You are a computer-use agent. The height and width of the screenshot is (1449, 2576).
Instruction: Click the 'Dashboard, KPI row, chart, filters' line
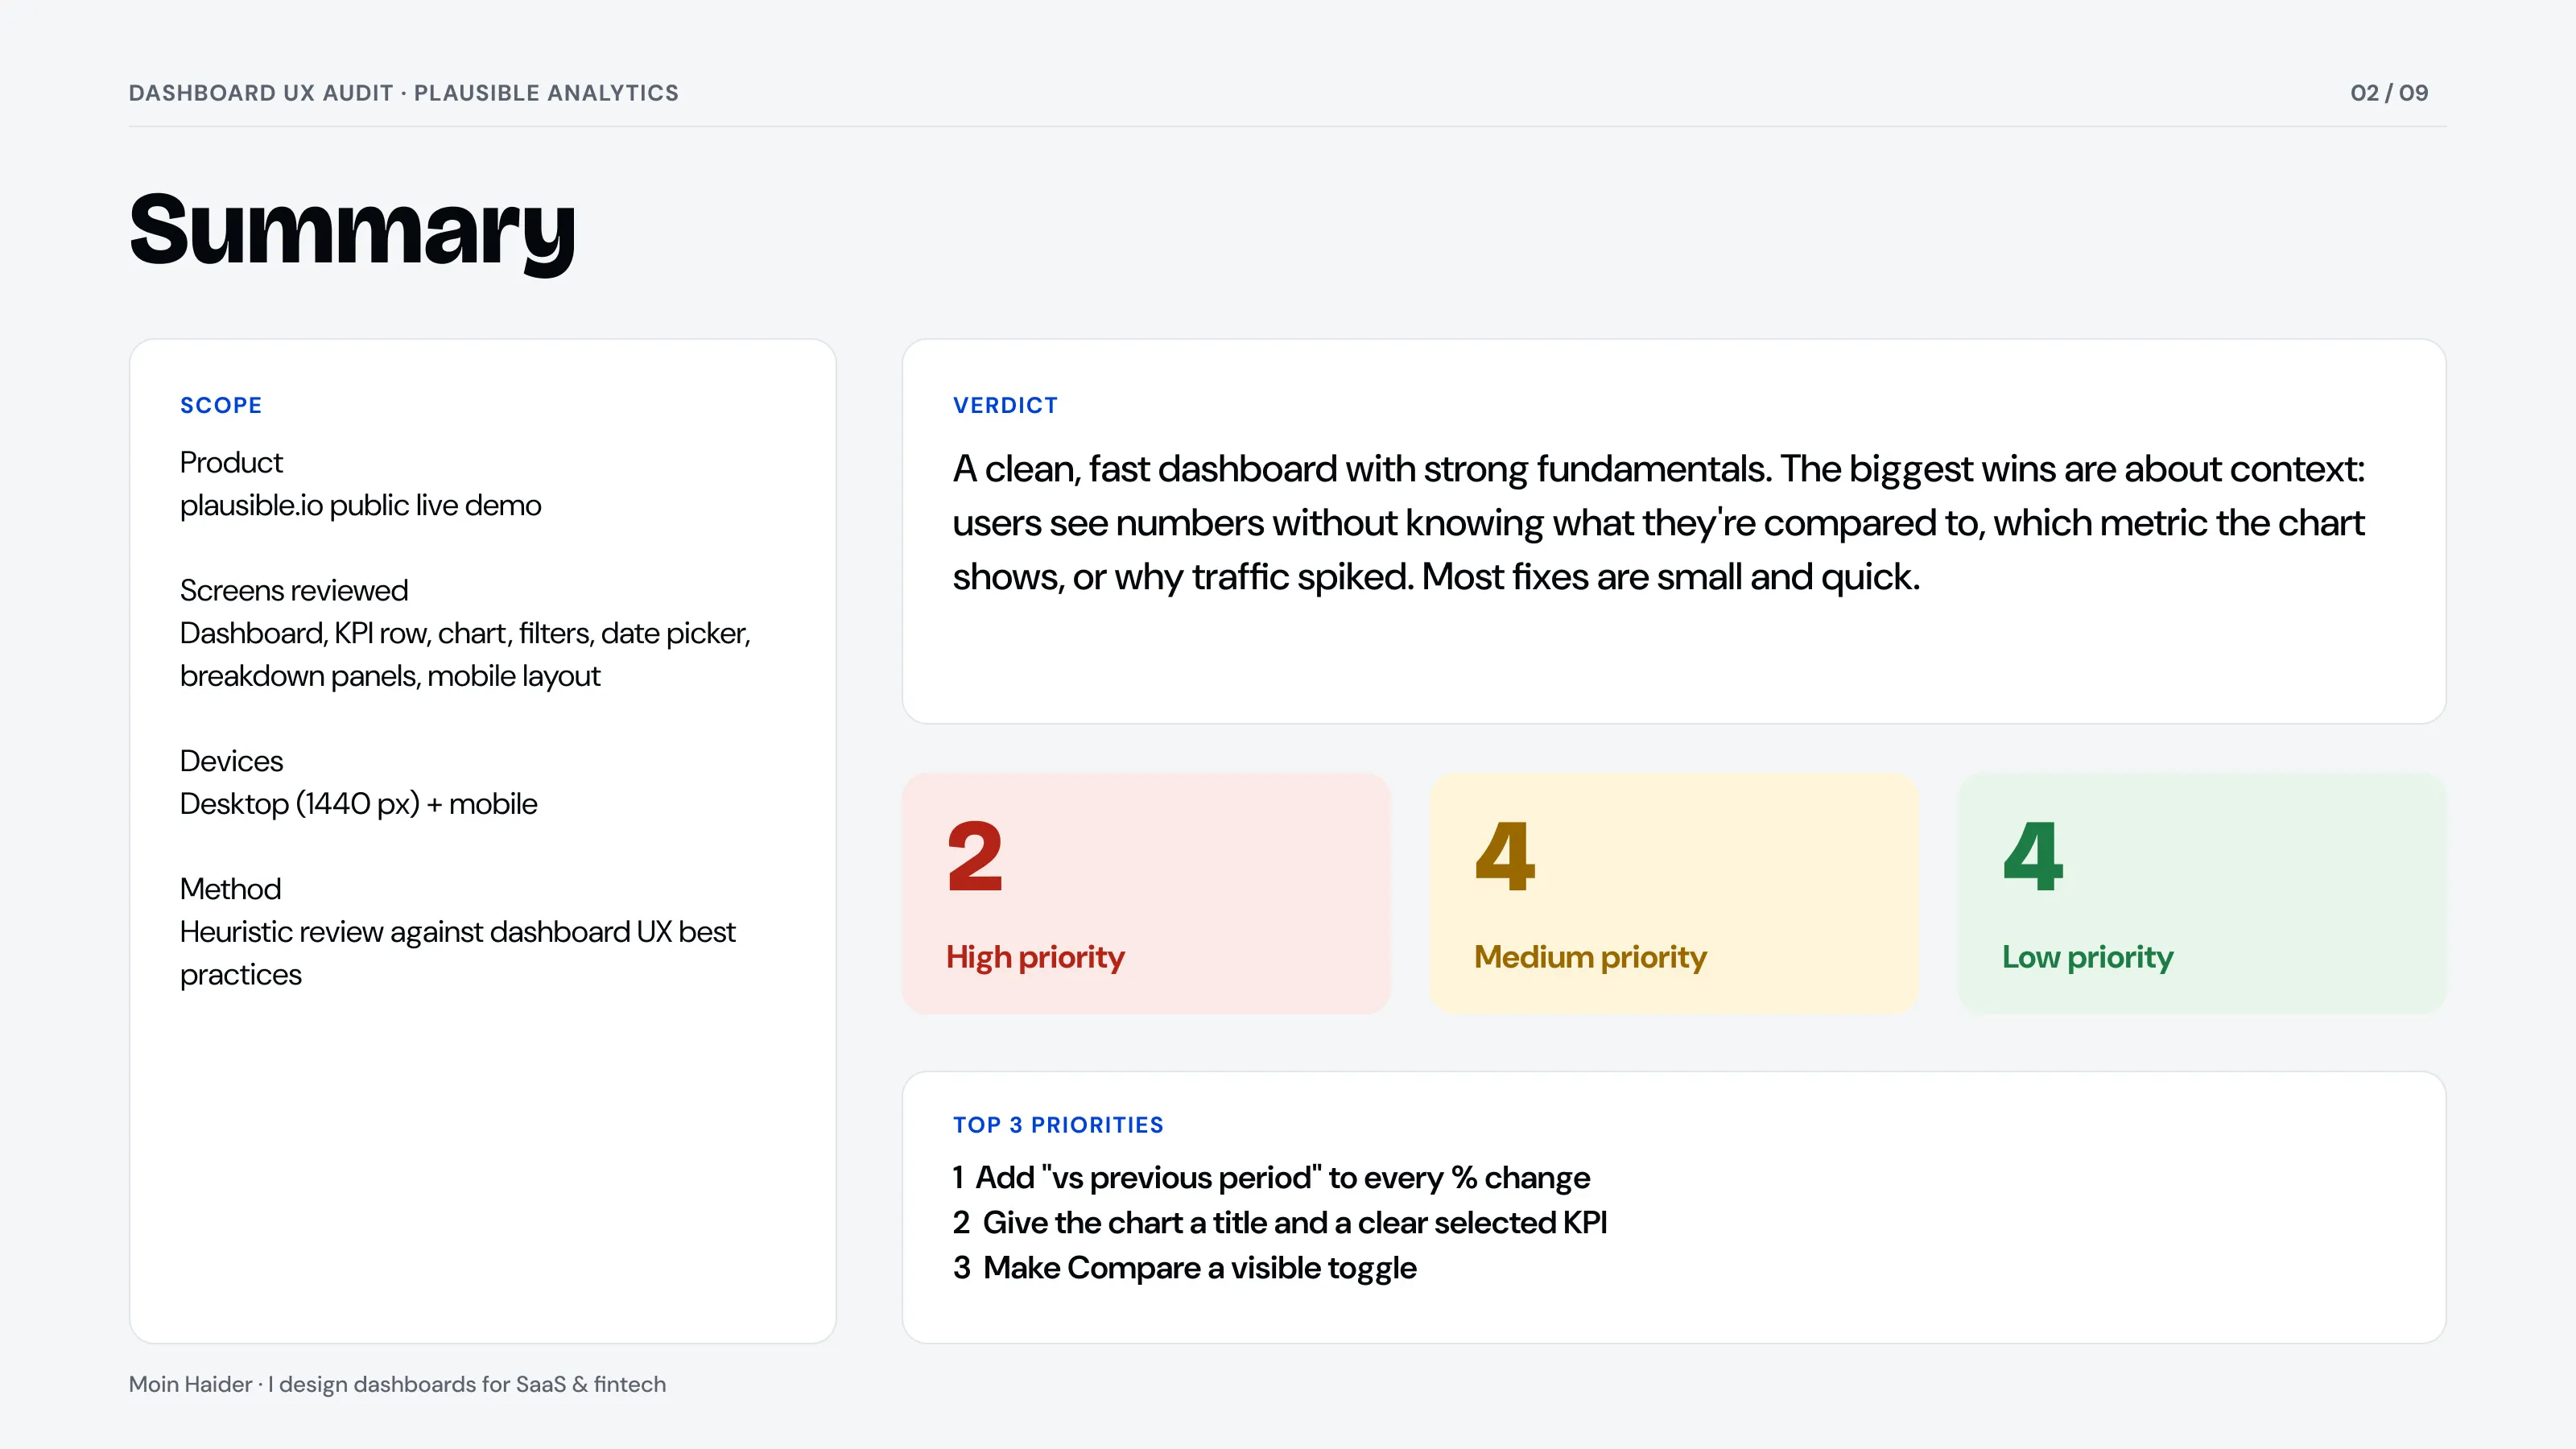click(465, 633)
